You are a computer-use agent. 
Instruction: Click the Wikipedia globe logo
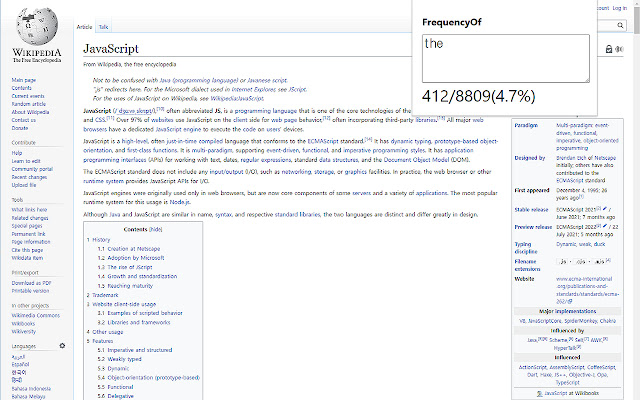[37, 26]
